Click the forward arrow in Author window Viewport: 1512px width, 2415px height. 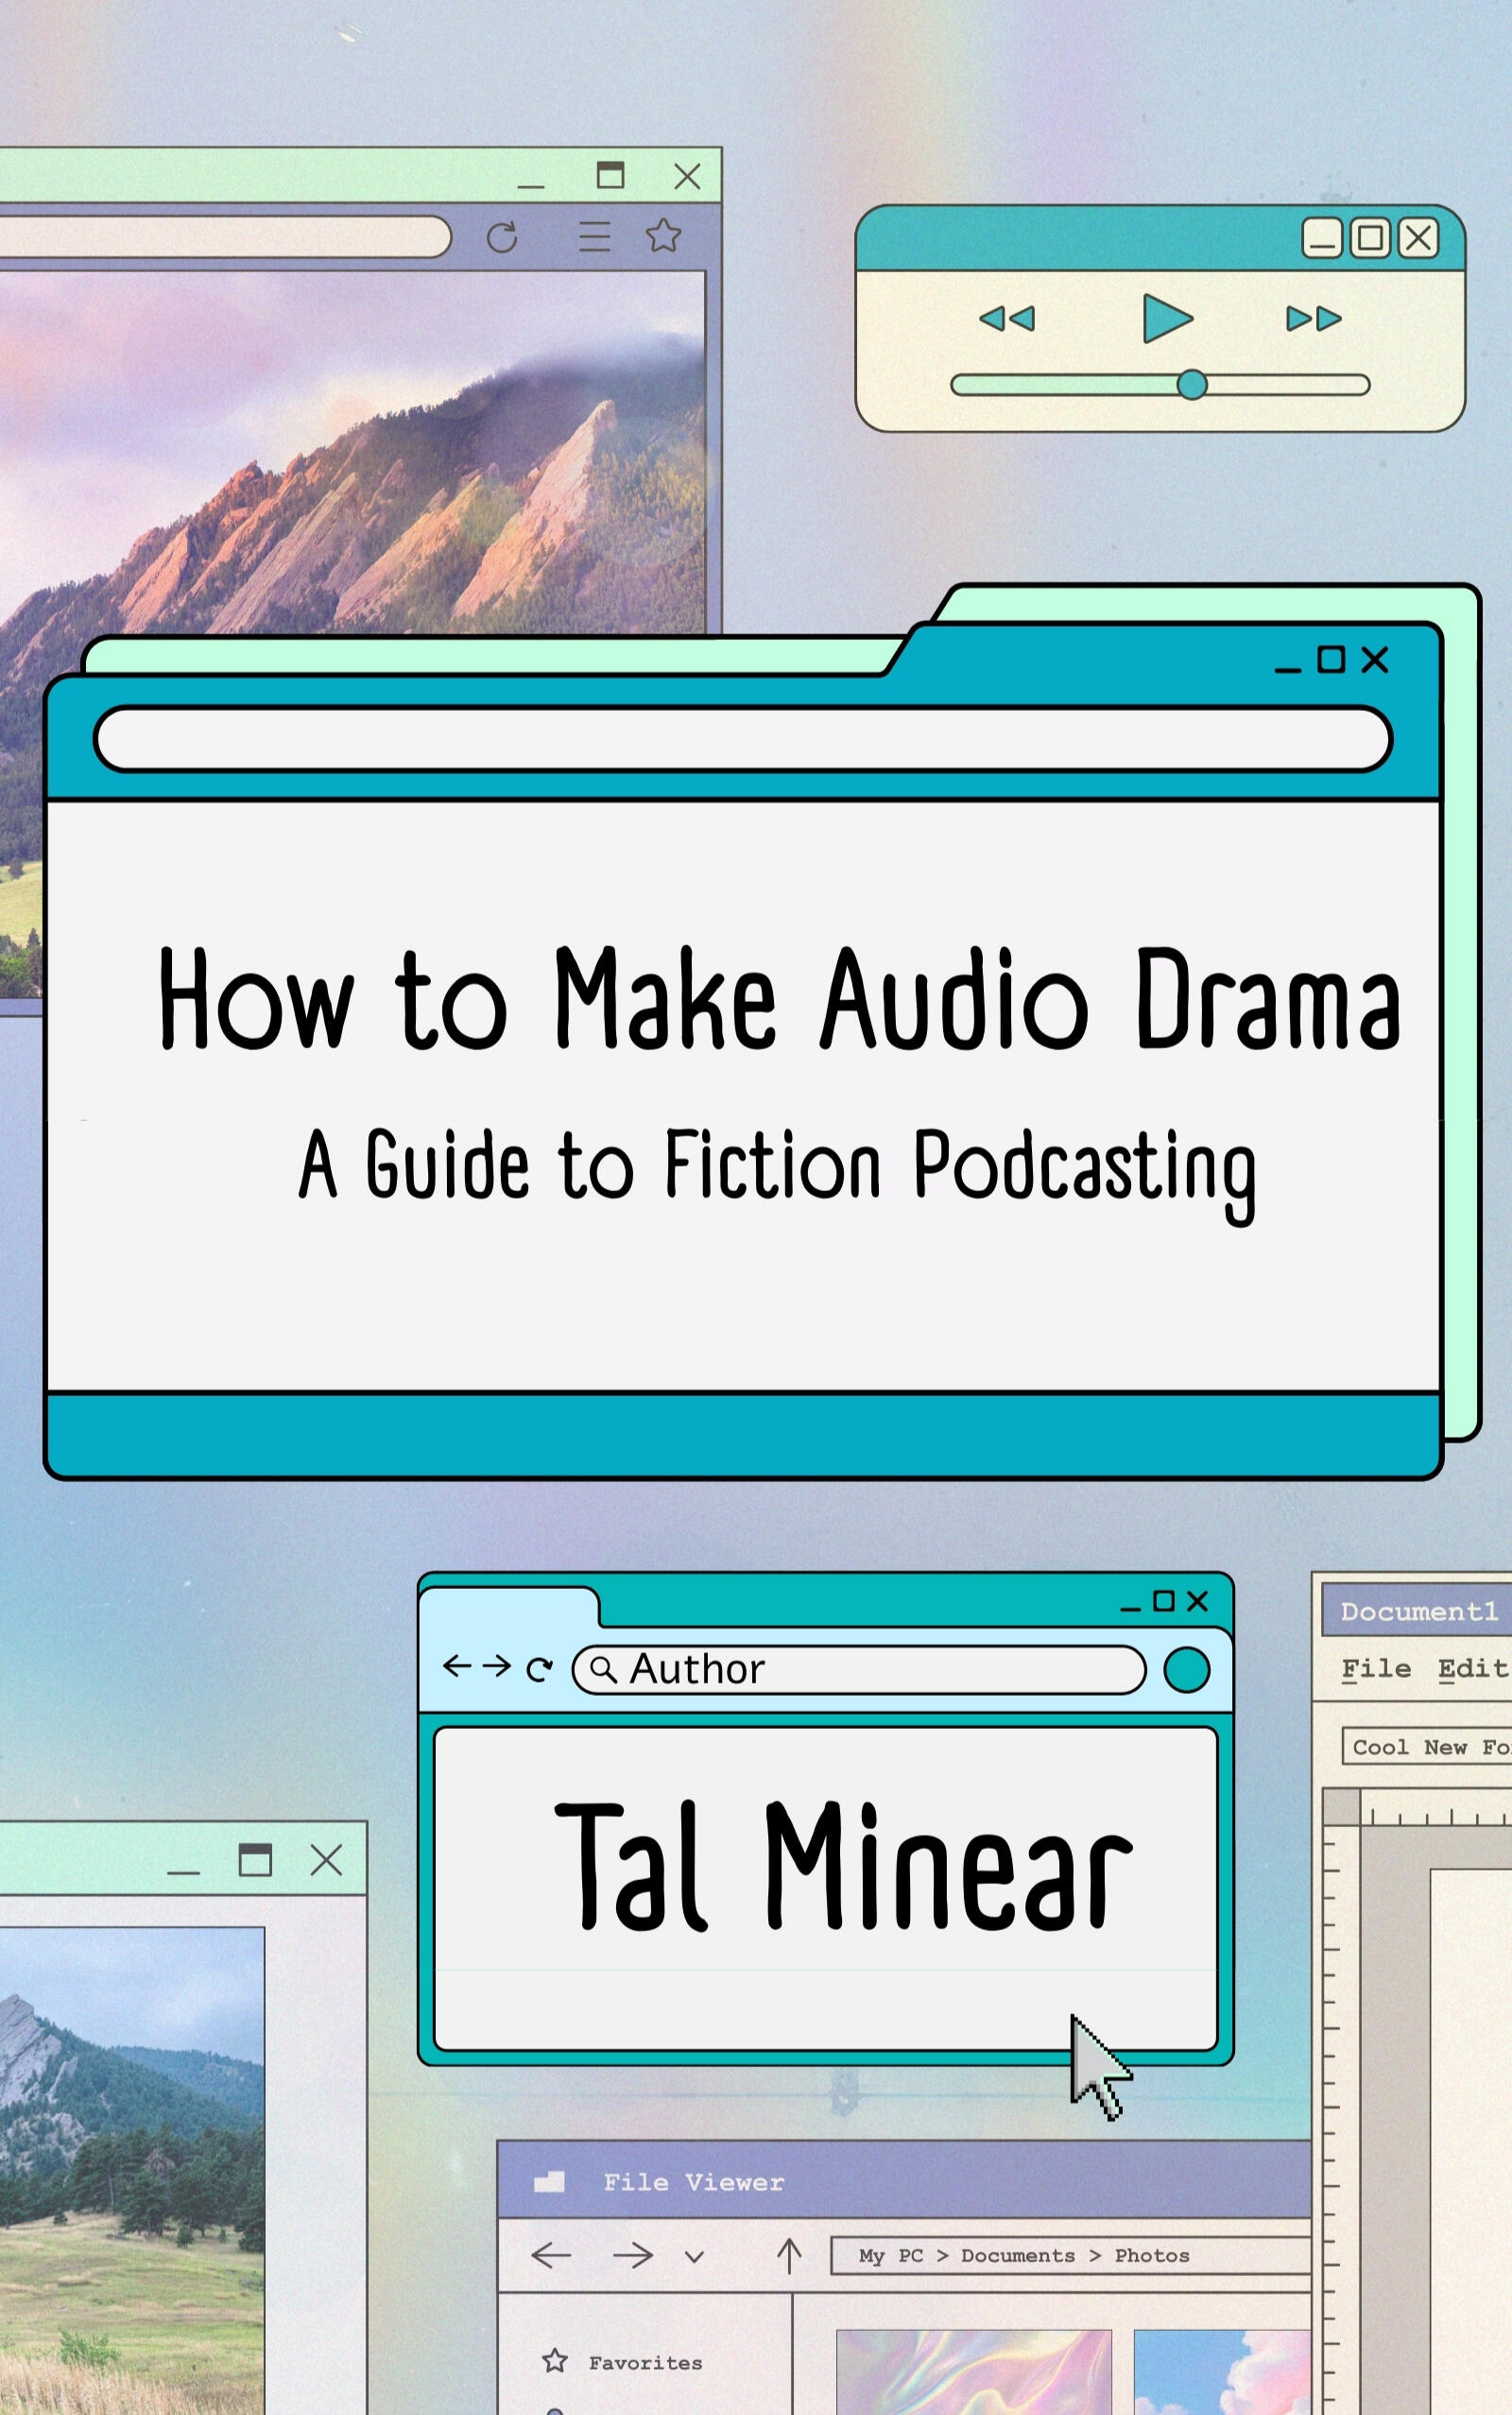[496, 1666]
